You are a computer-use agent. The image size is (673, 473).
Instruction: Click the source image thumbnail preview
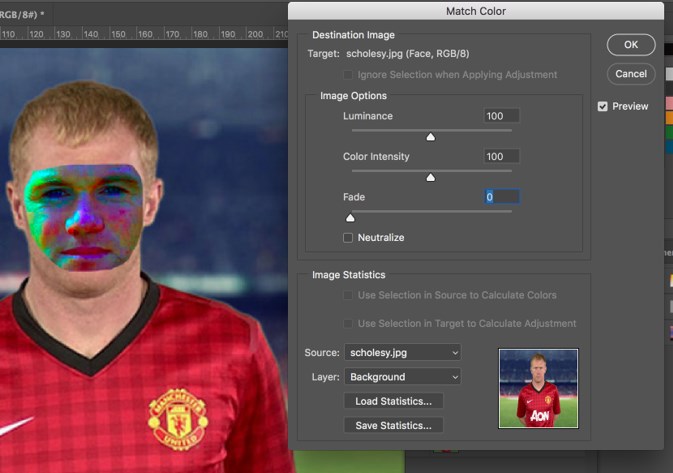pos(538,388)
